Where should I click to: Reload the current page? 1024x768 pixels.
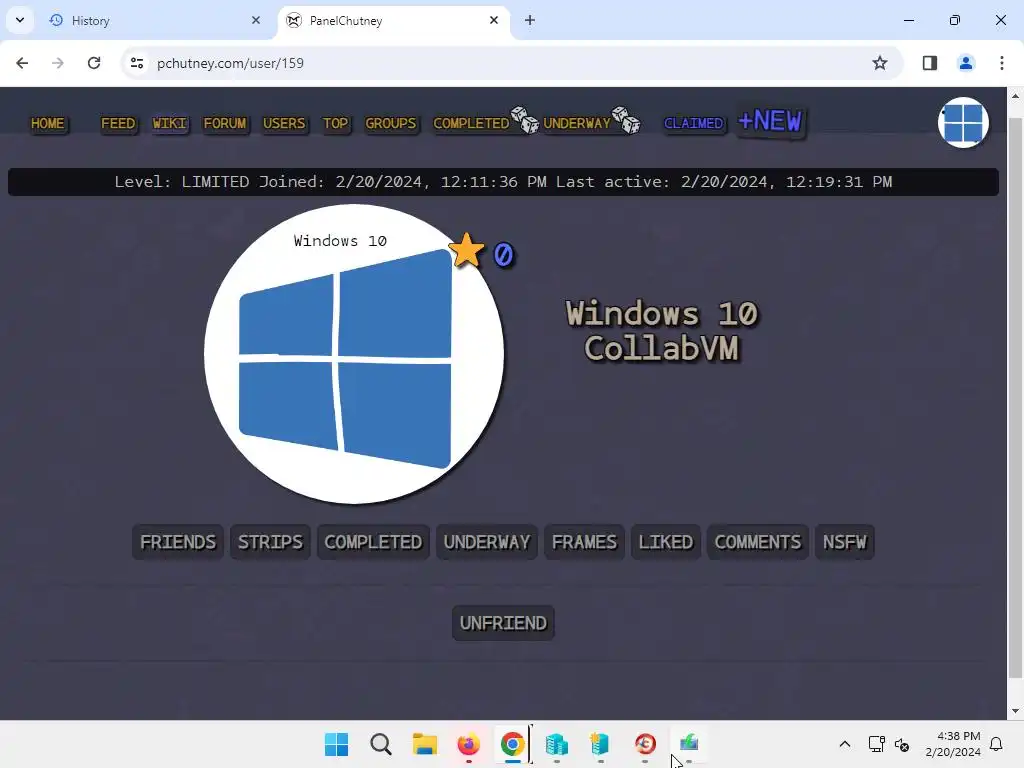pos(94,63)
